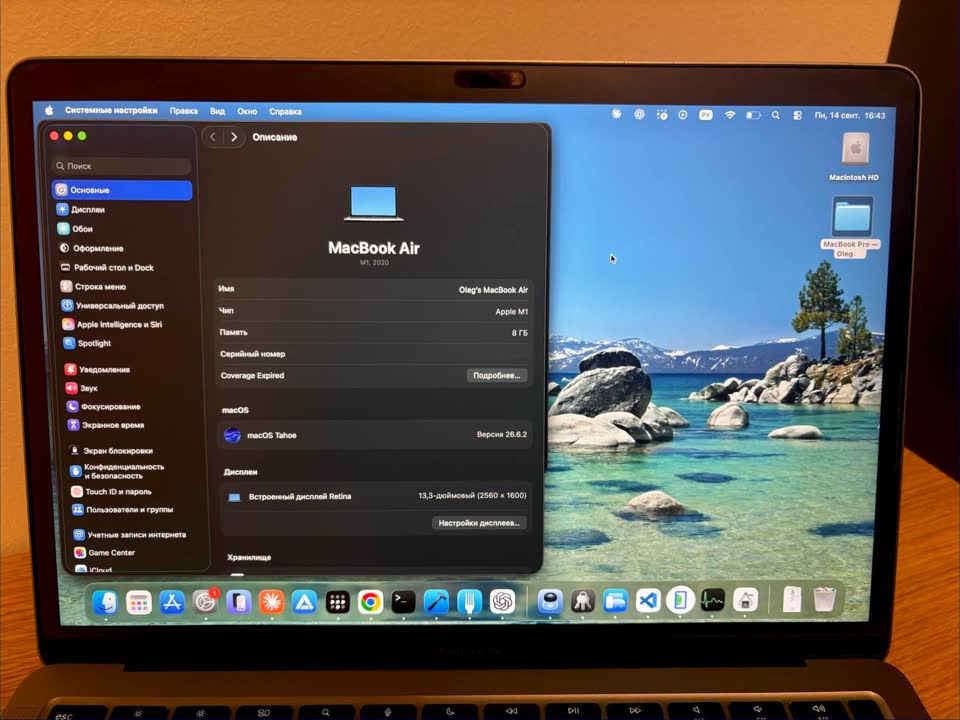Launch App Store from the Dock
The image size is (960, 720).
(x=172, y=602)
